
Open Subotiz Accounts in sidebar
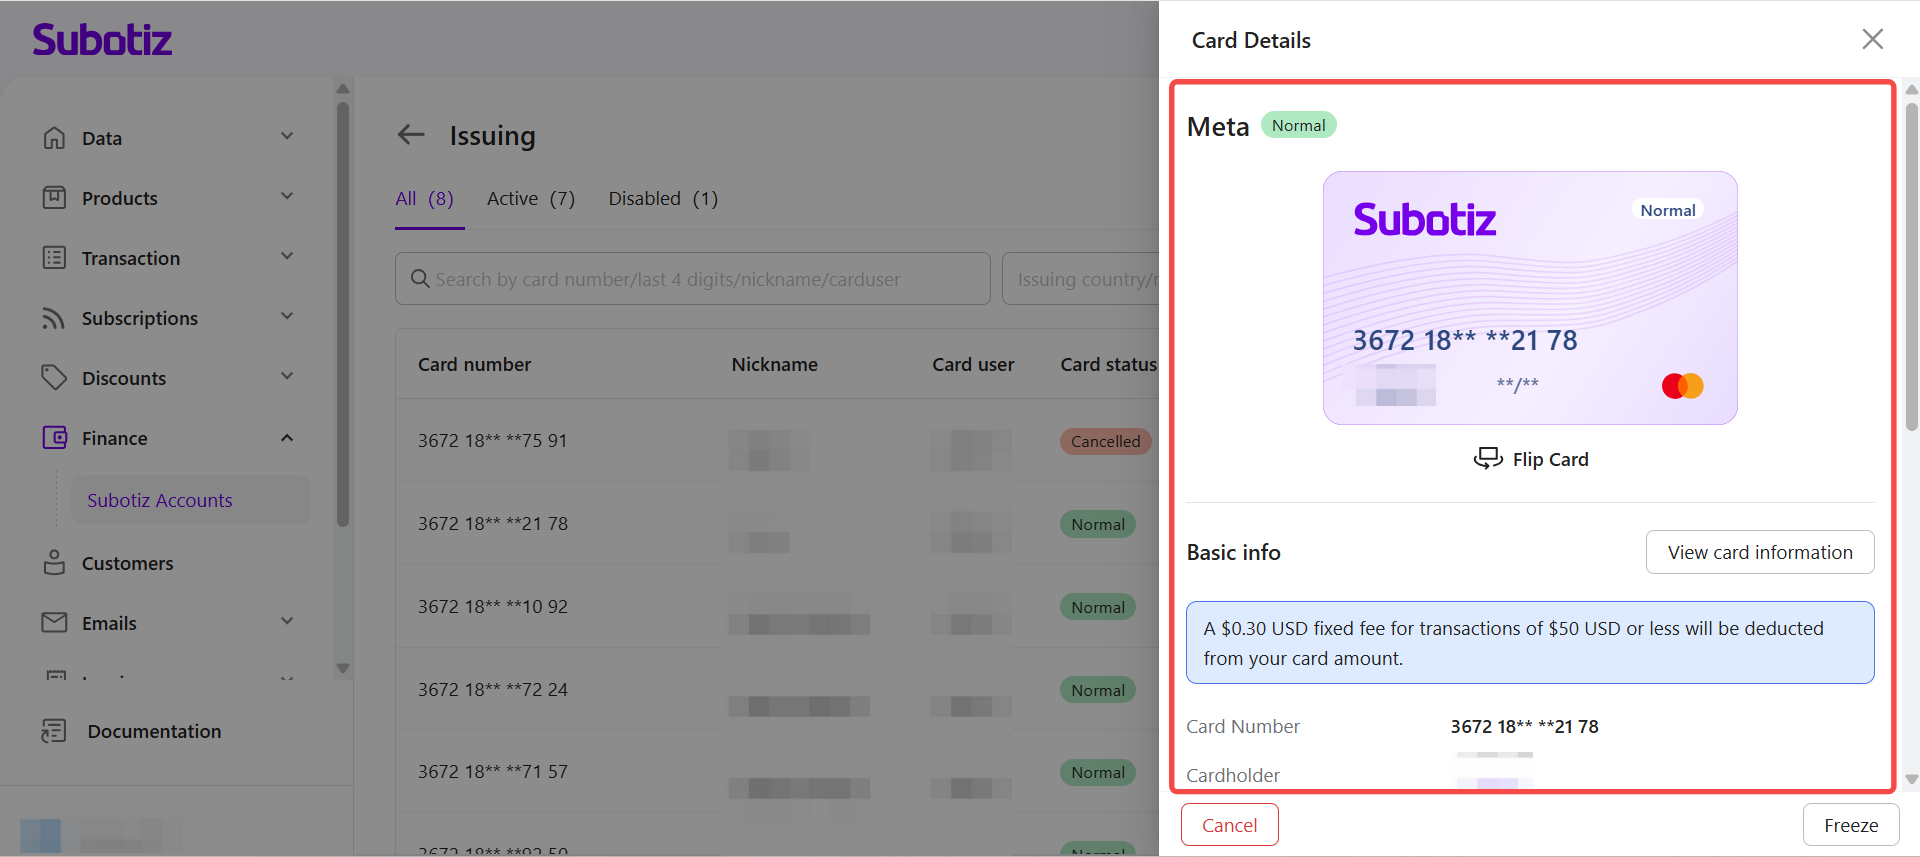coord(190,500)
